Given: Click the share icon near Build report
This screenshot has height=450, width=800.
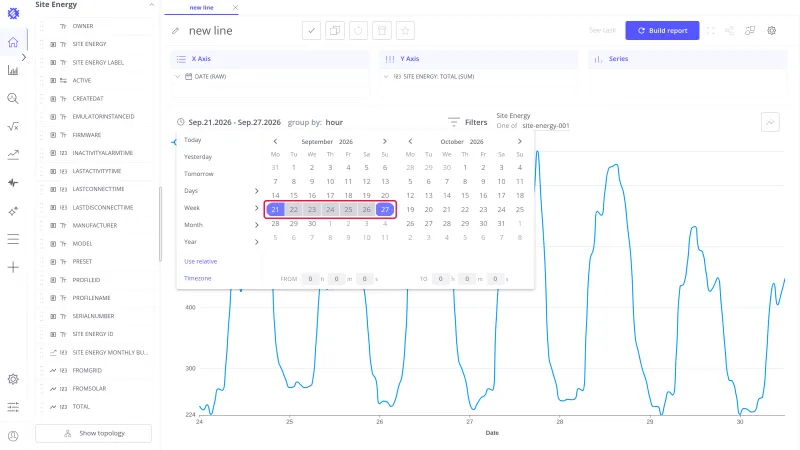Looking at the screenshot, I should [730, 31].
